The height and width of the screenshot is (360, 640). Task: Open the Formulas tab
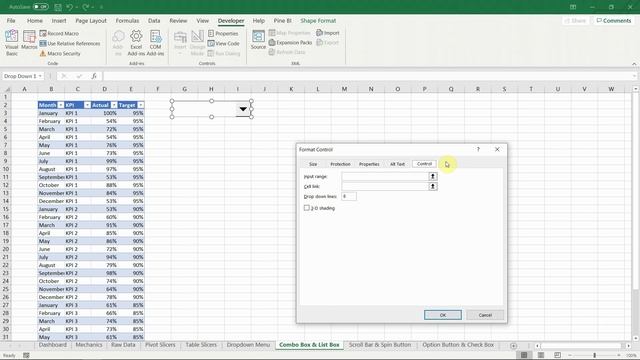tap(127, 20)
